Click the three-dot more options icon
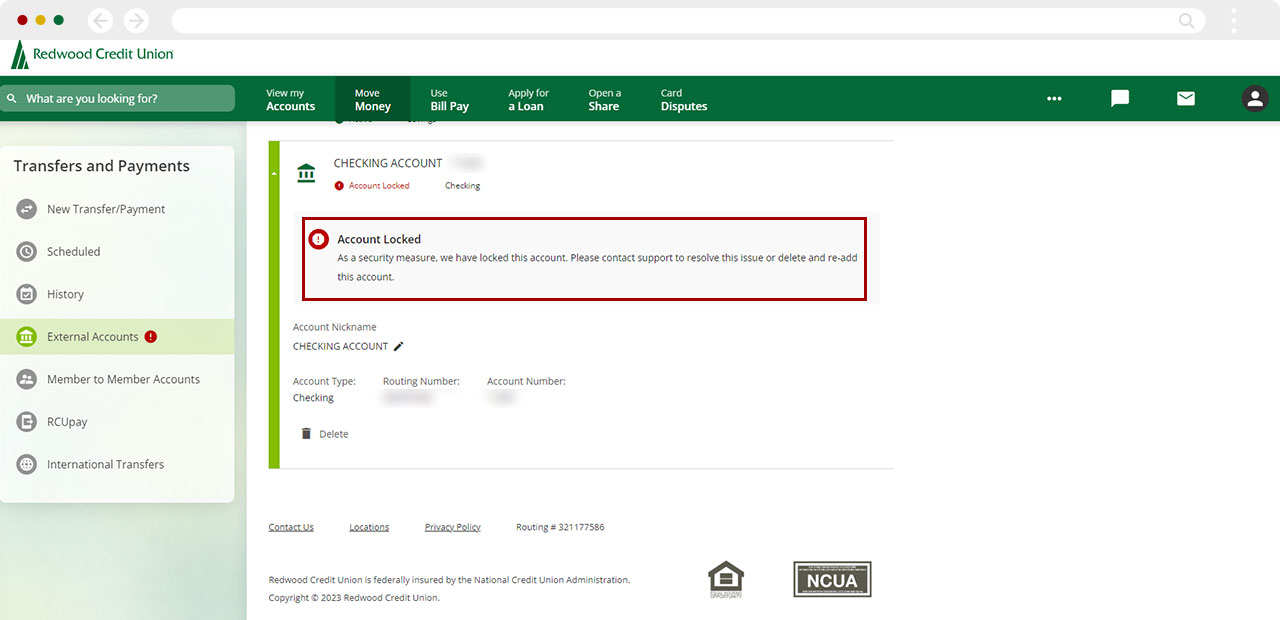1280x620 pixels. click(1054, 98)
